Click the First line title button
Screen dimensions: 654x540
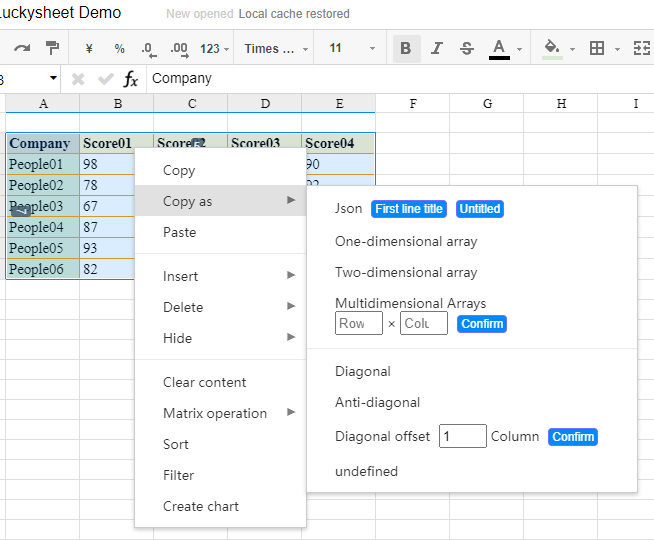pos(409,209)
